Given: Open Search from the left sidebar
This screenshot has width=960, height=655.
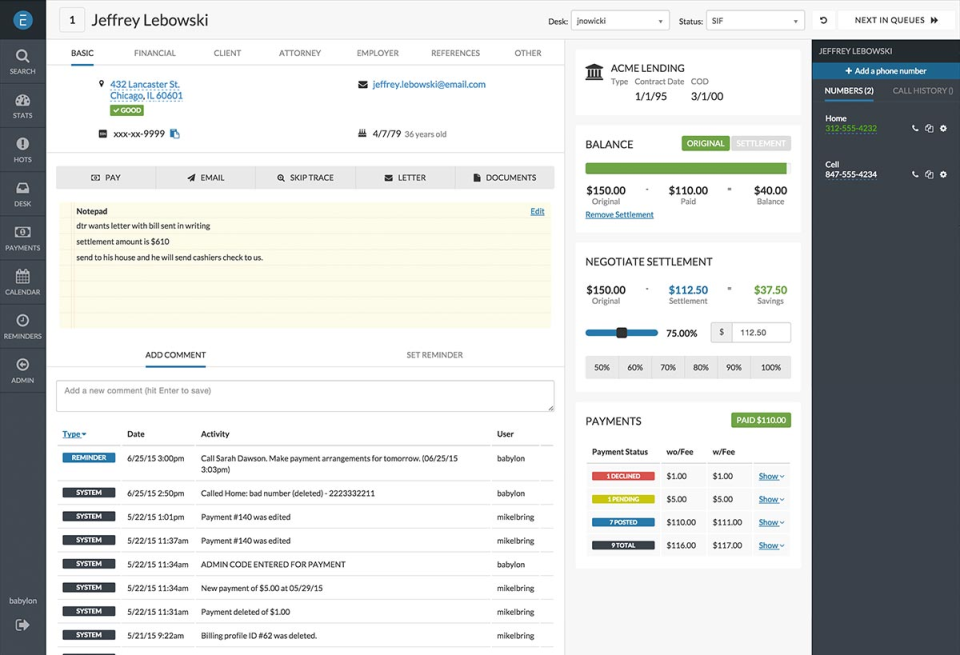Looking at the screenshot, I should pyautogui.click(x=22, y=61).
